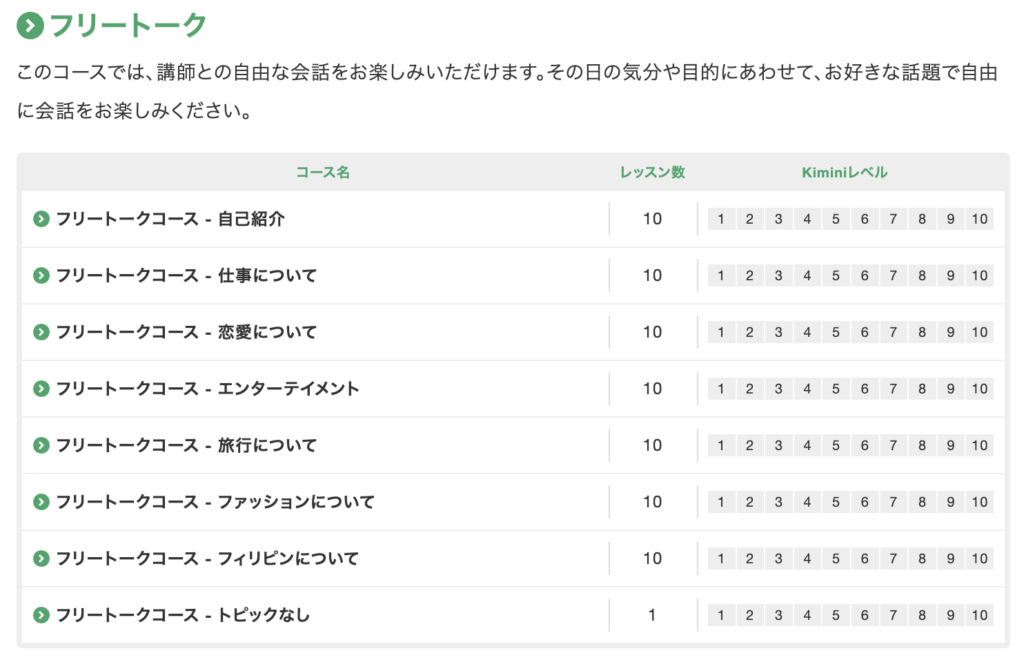Click the Kiminiレベル column header
The width and height of the screenshot is (1024, 660).
[x=844, y=172]
